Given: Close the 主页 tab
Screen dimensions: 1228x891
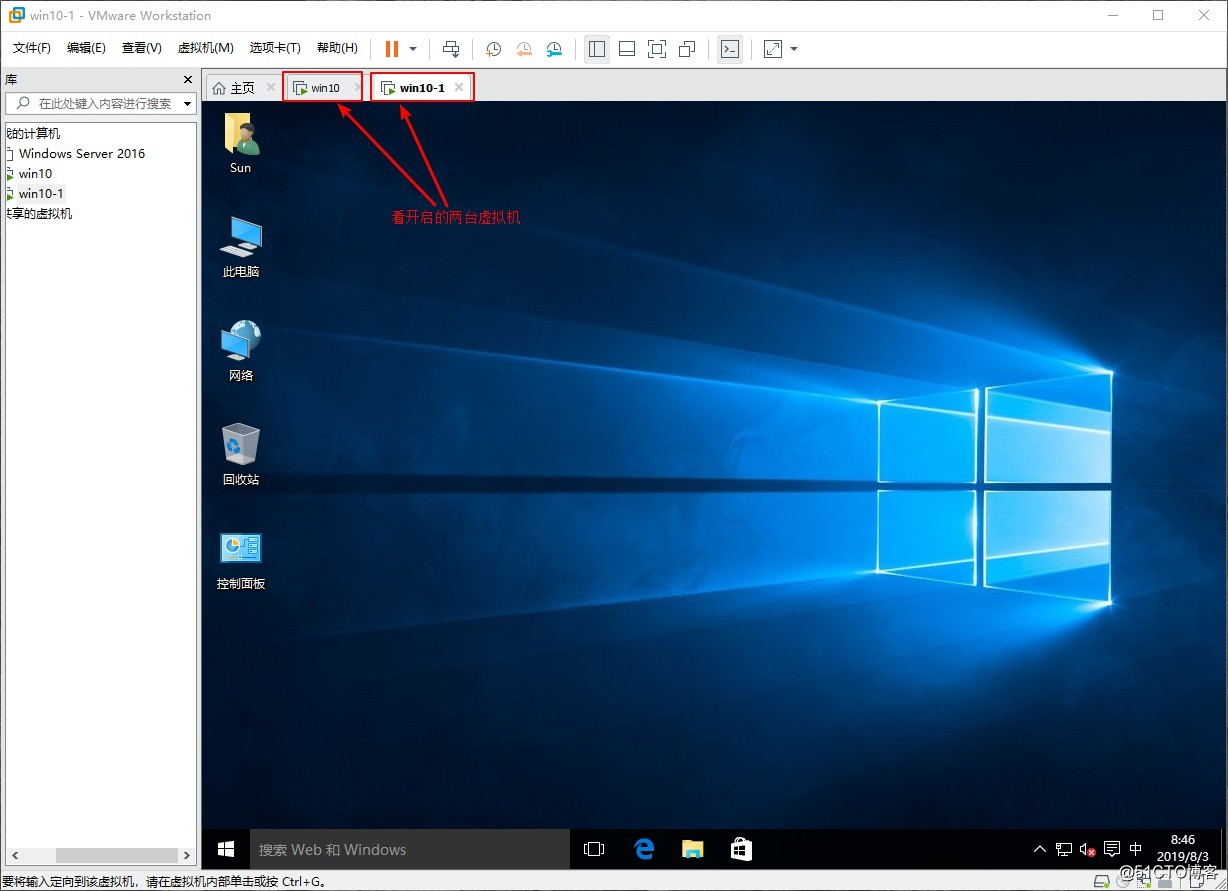Looking at the screenshot, I should [270, 88].
